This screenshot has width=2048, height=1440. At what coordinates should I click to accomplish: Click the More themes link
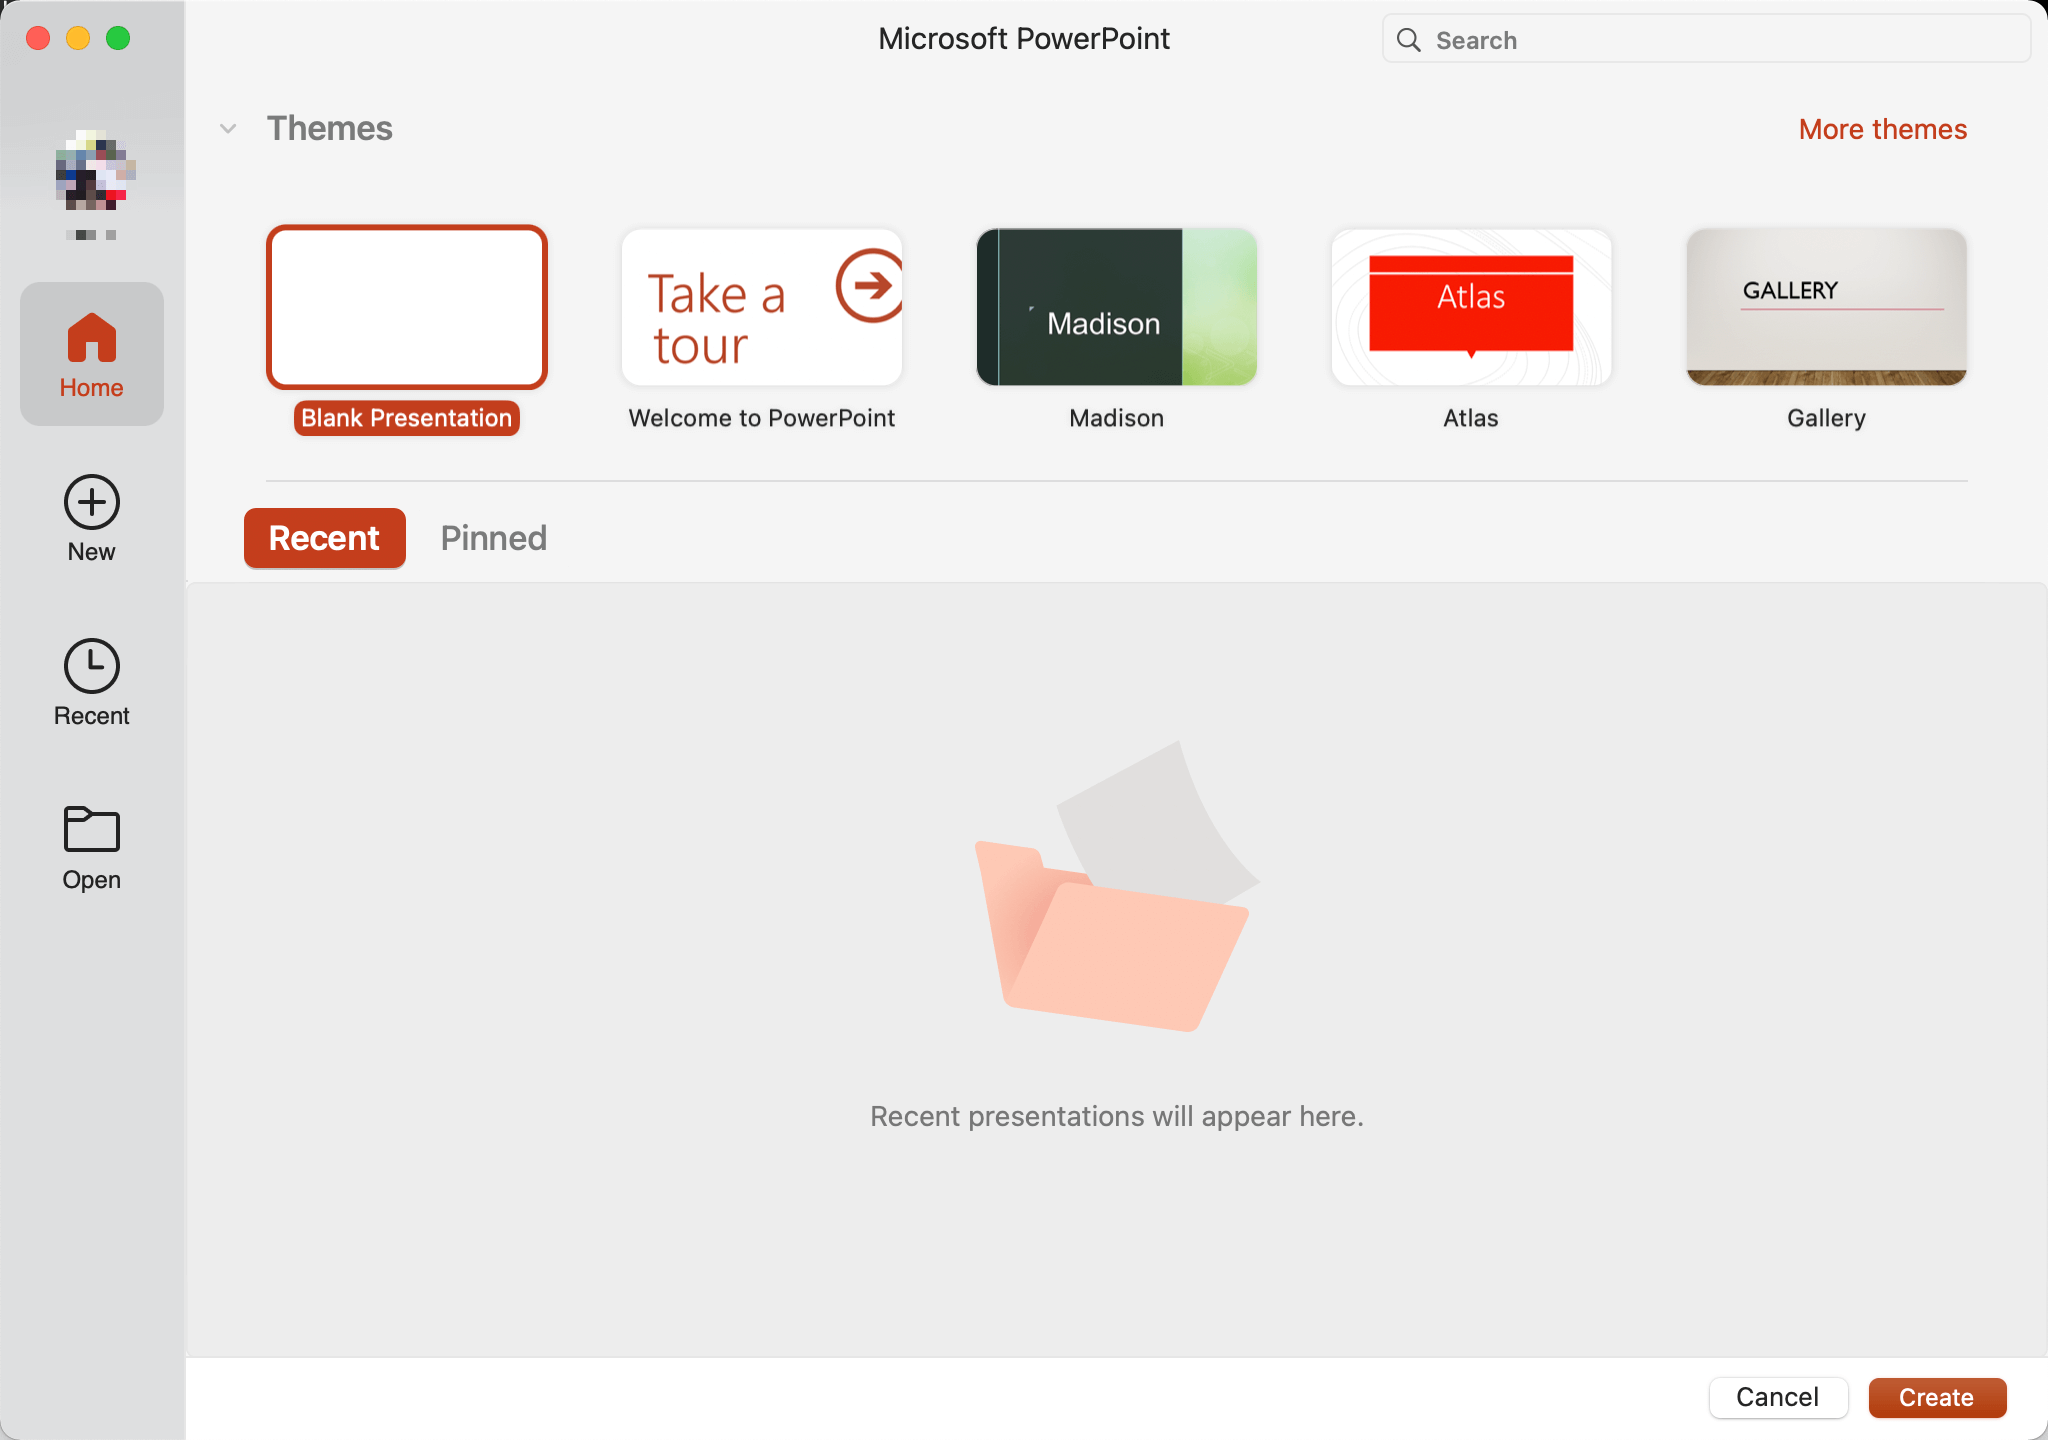[x=1881, y=128]
